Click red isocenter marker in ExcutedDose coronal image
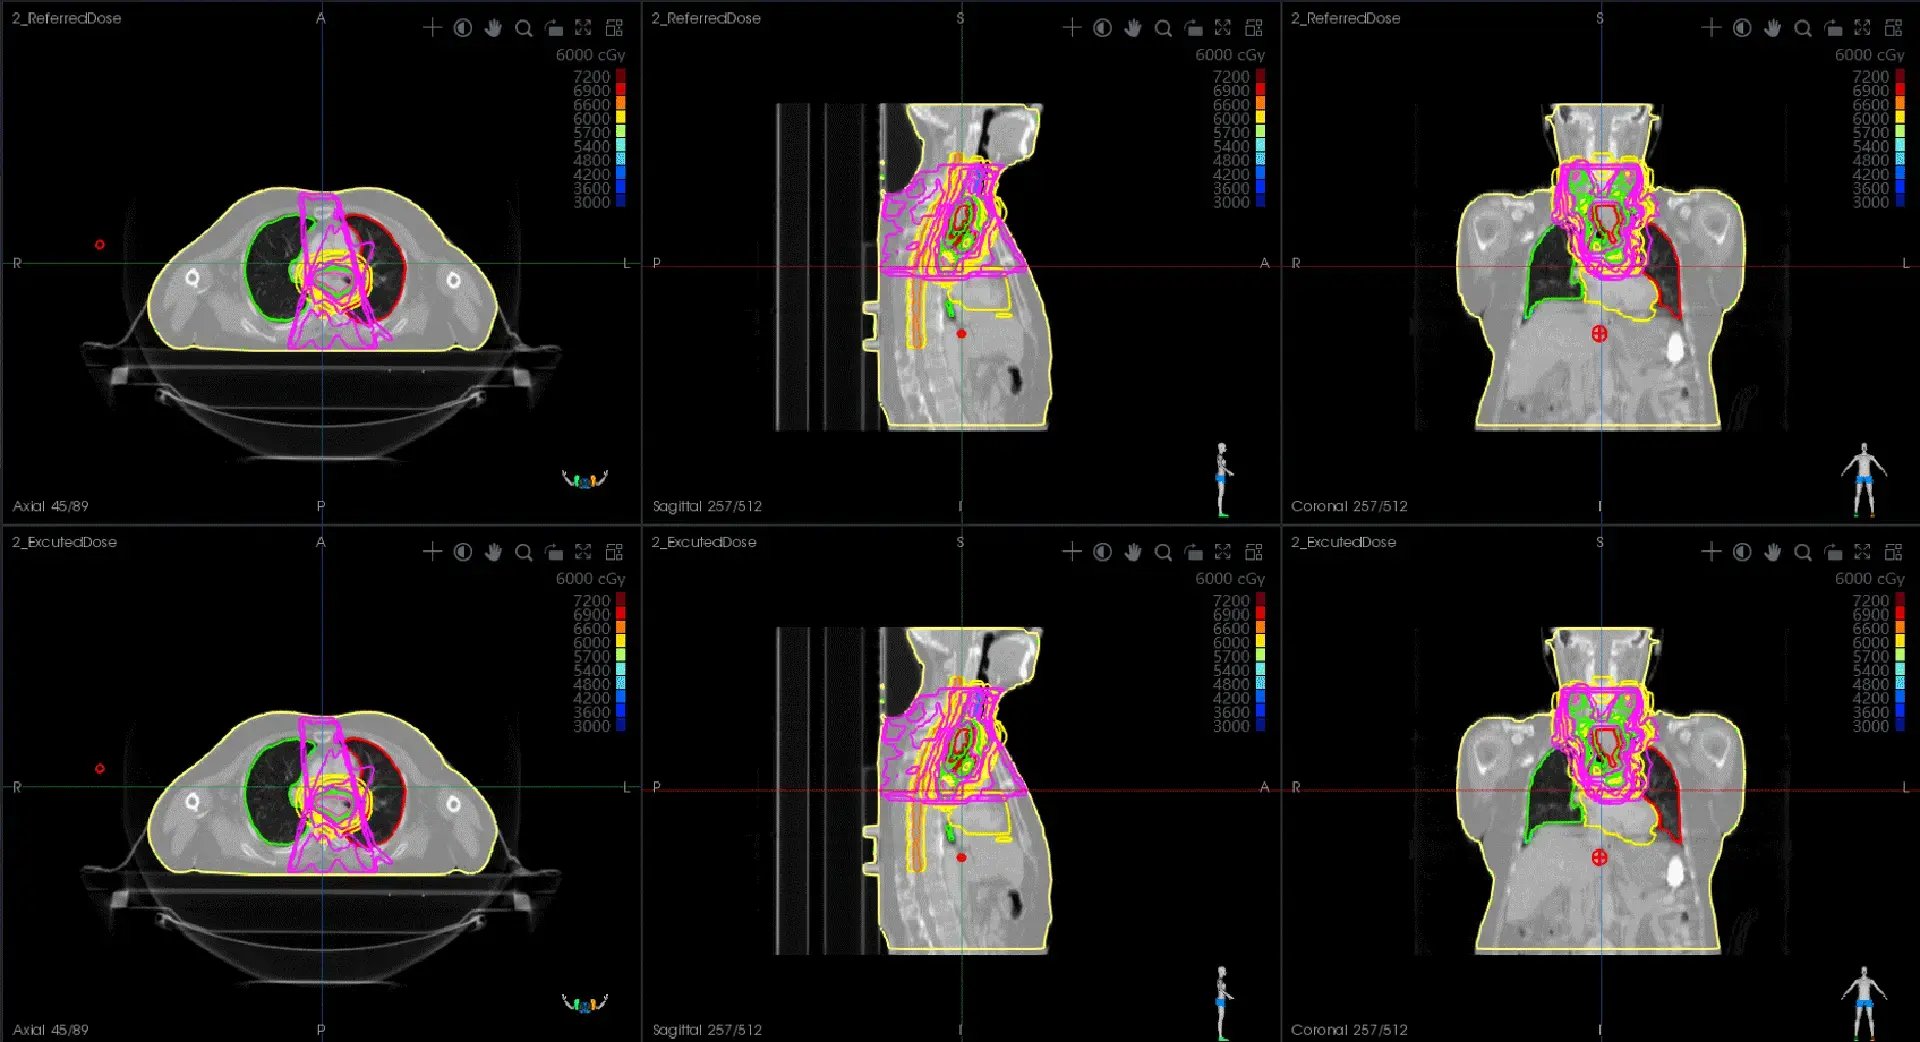 [x=1599, y=858]
